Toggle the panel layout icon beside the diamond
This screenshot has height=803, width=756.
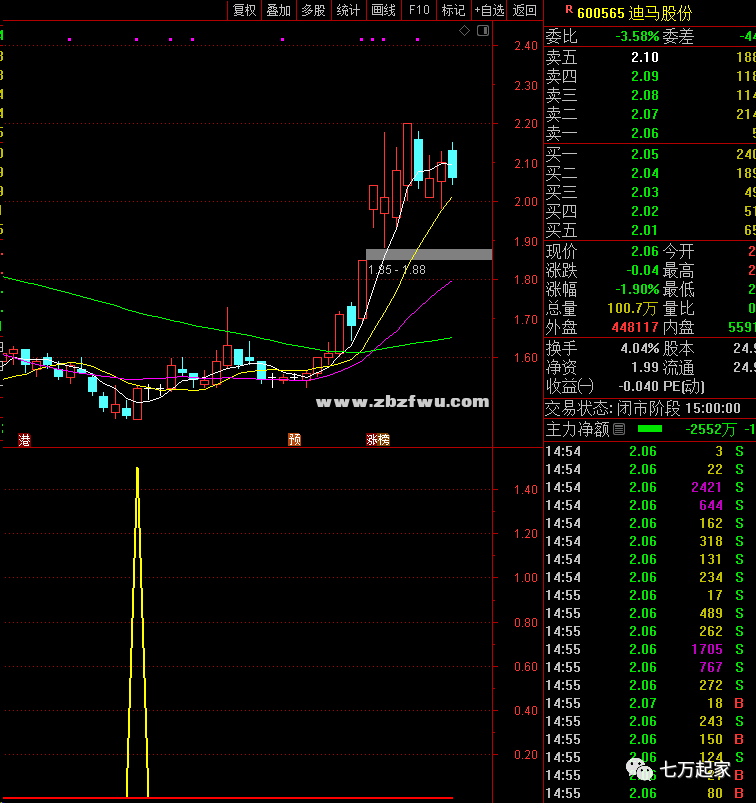482,32
